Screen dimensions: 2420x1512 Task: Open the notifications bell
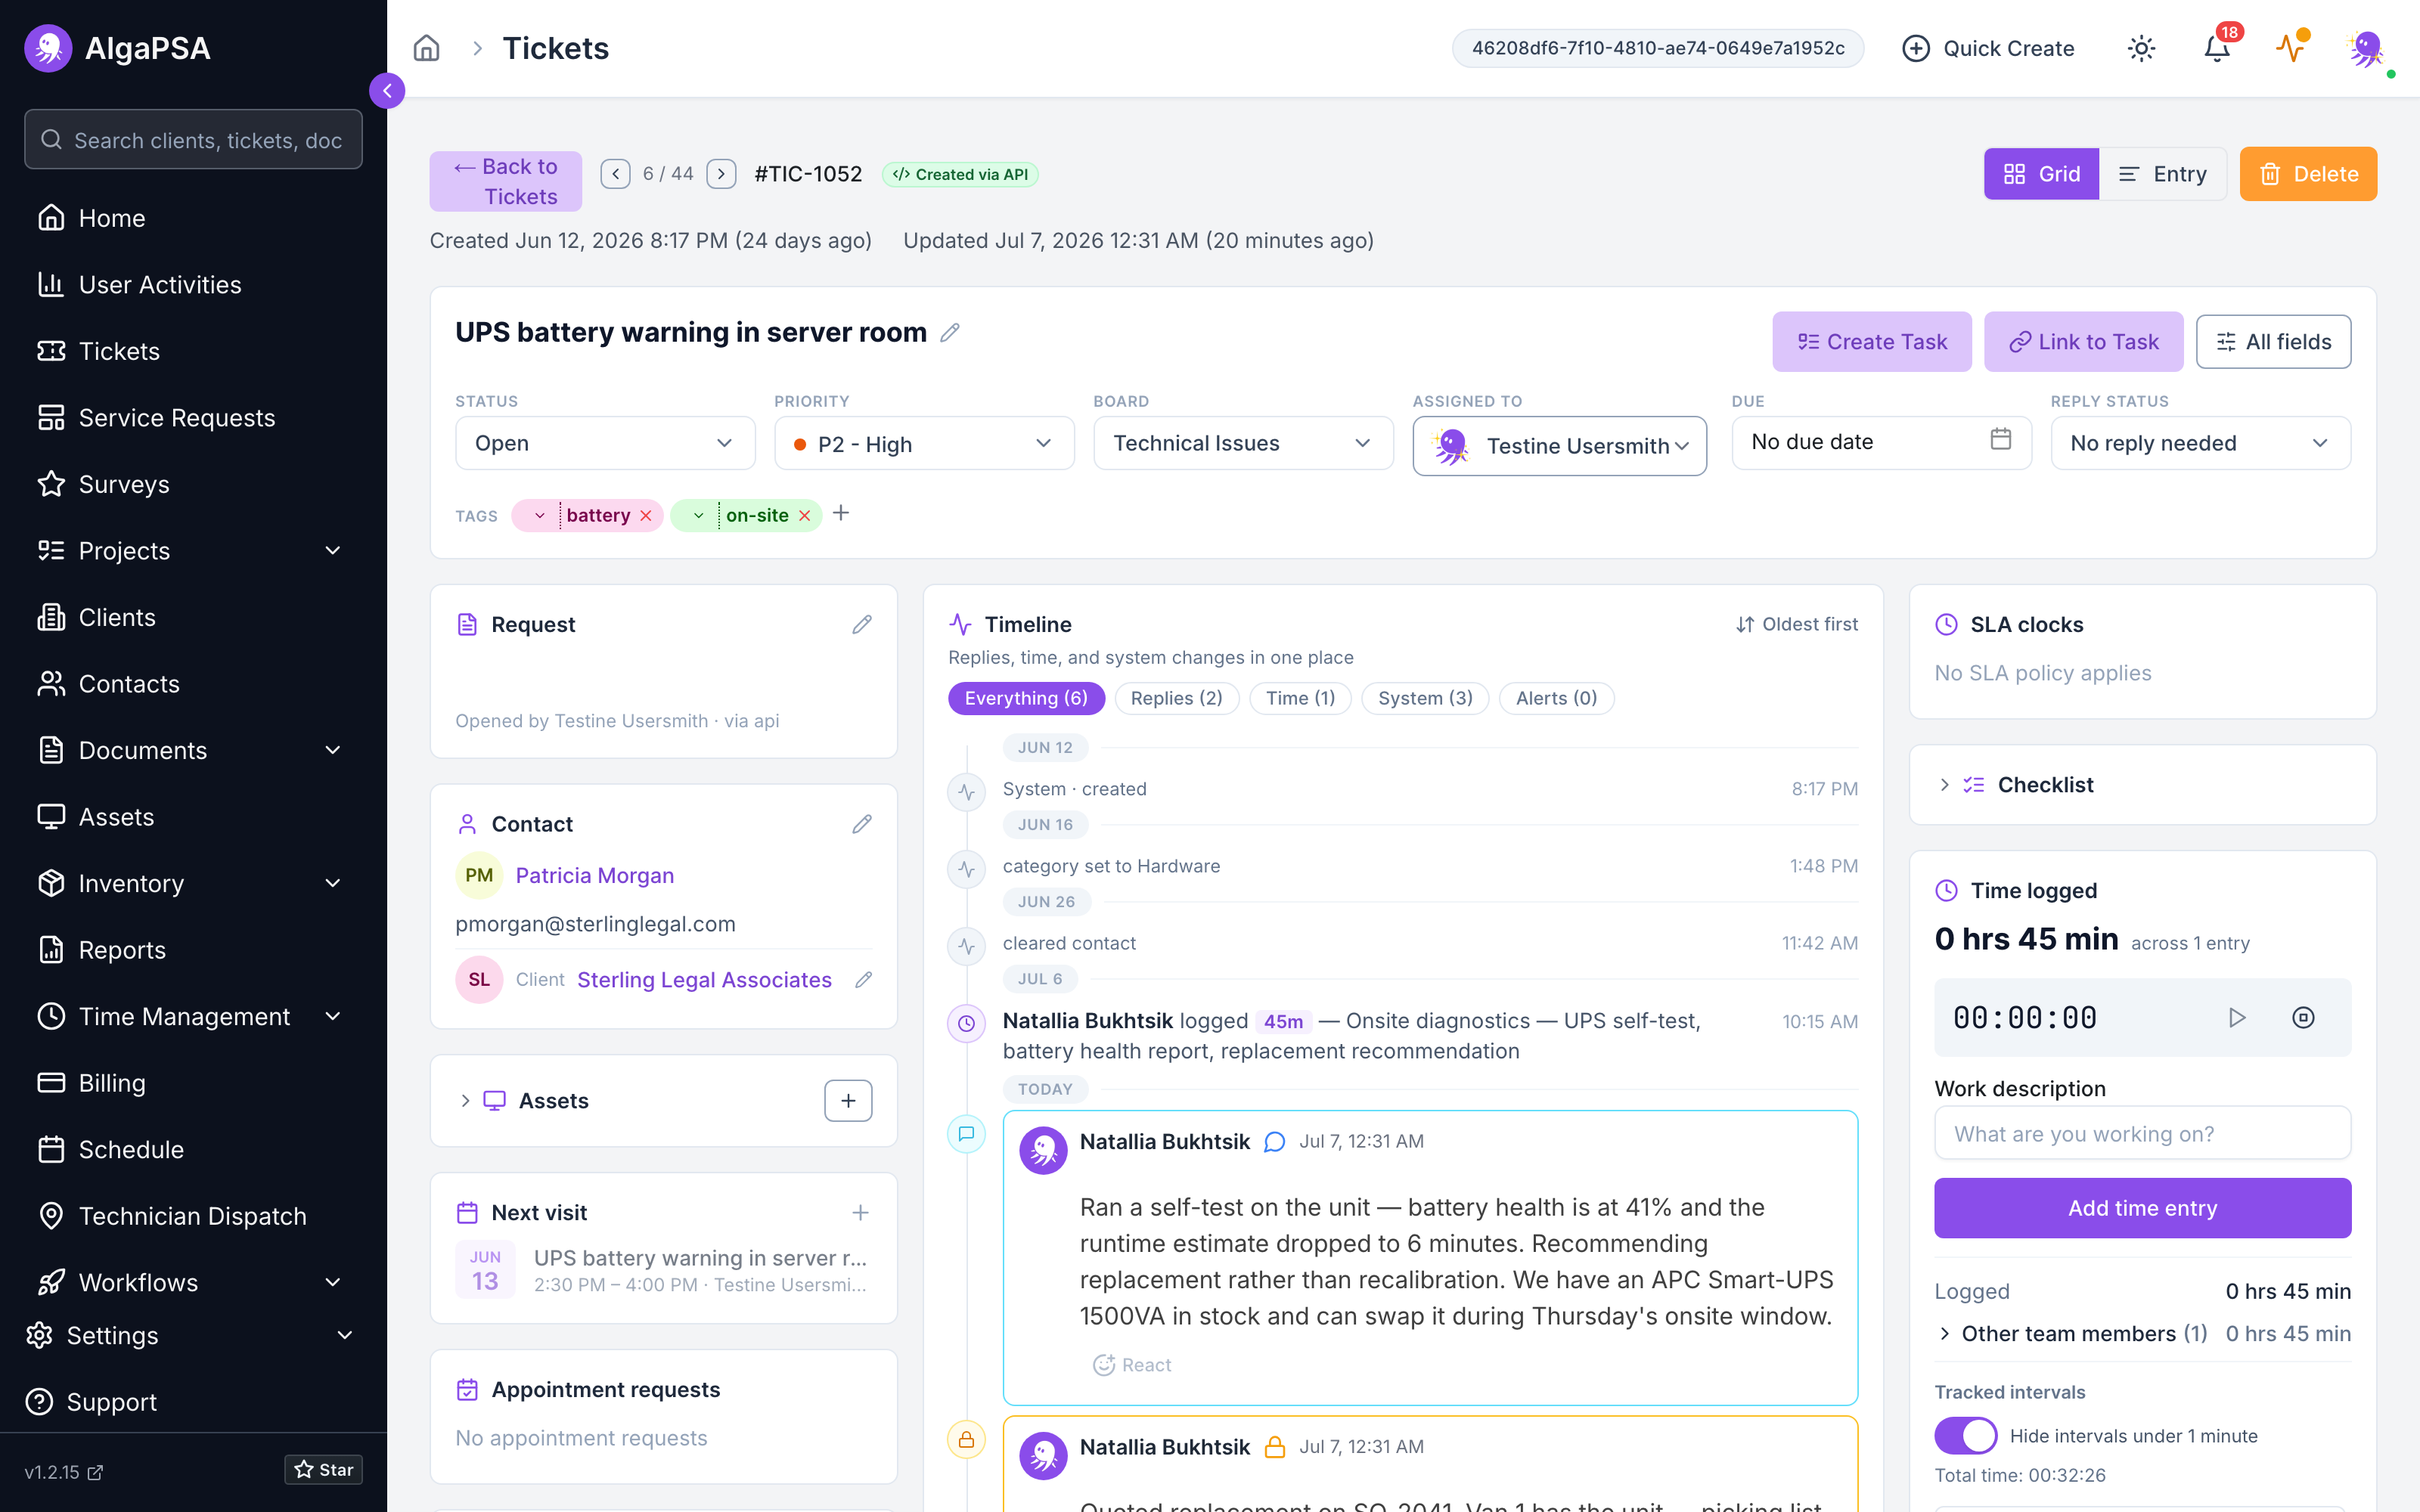coord(2217,48)
